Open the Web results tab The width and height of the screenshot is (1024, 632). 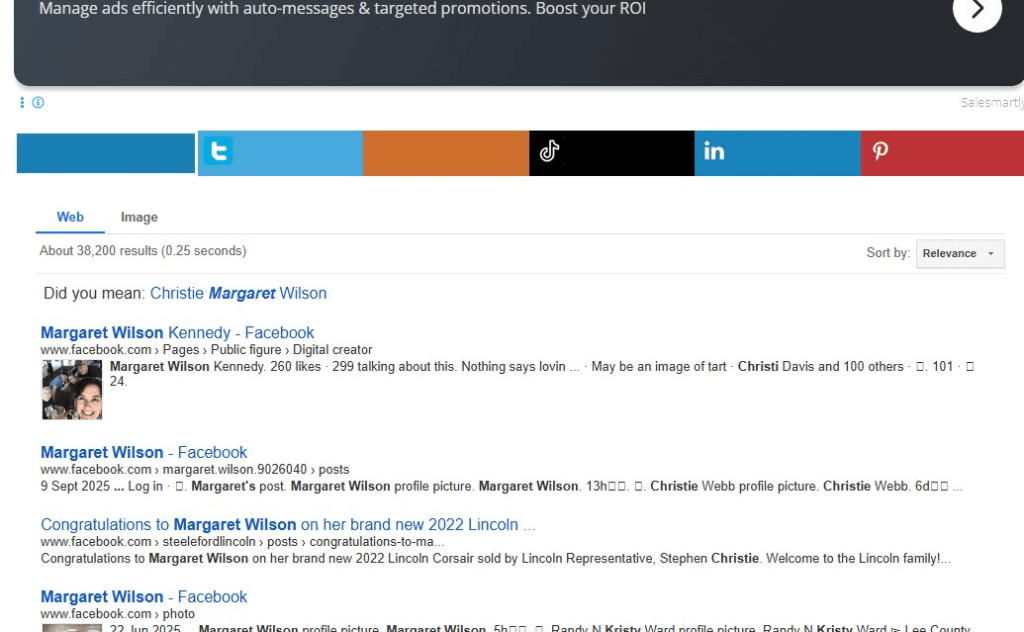tap(70, 217)
